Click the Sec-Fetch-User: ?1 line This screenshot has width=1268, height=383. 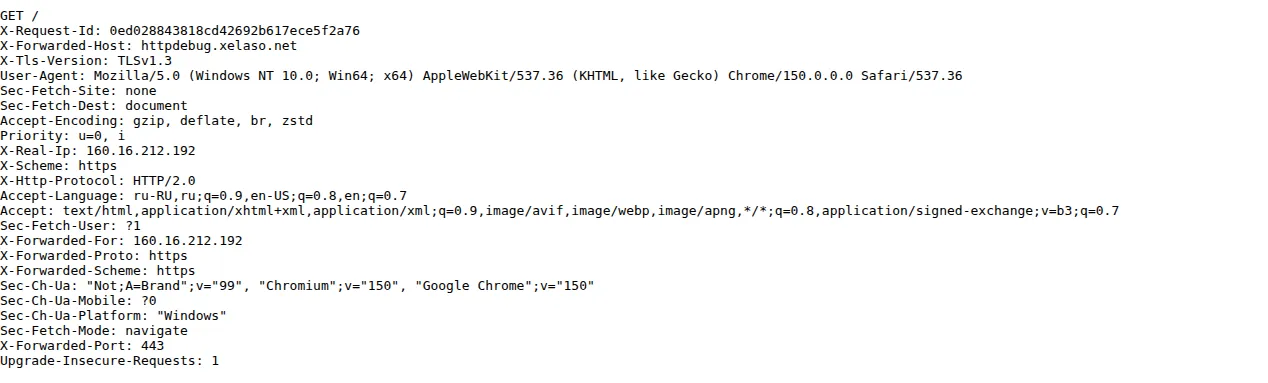70,226
